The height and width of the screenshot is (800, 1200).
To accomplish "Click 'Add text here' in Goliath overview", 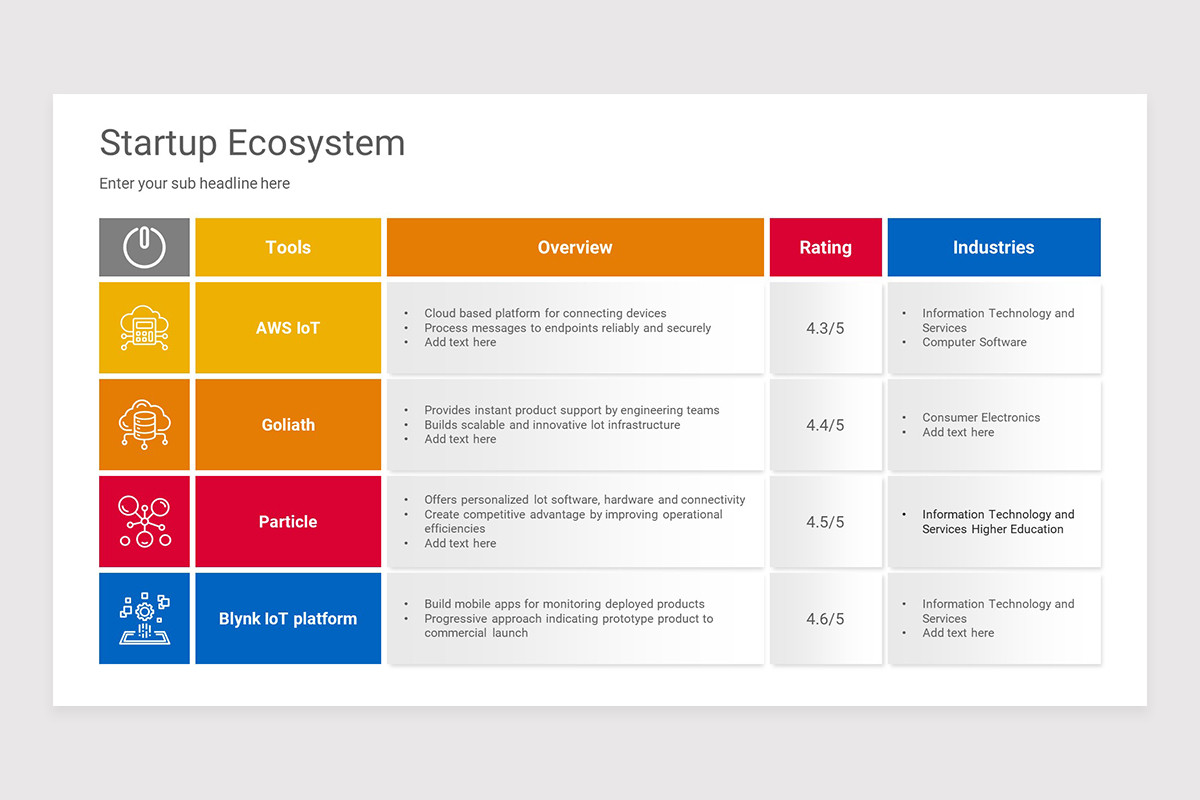I will pos(460,439).
